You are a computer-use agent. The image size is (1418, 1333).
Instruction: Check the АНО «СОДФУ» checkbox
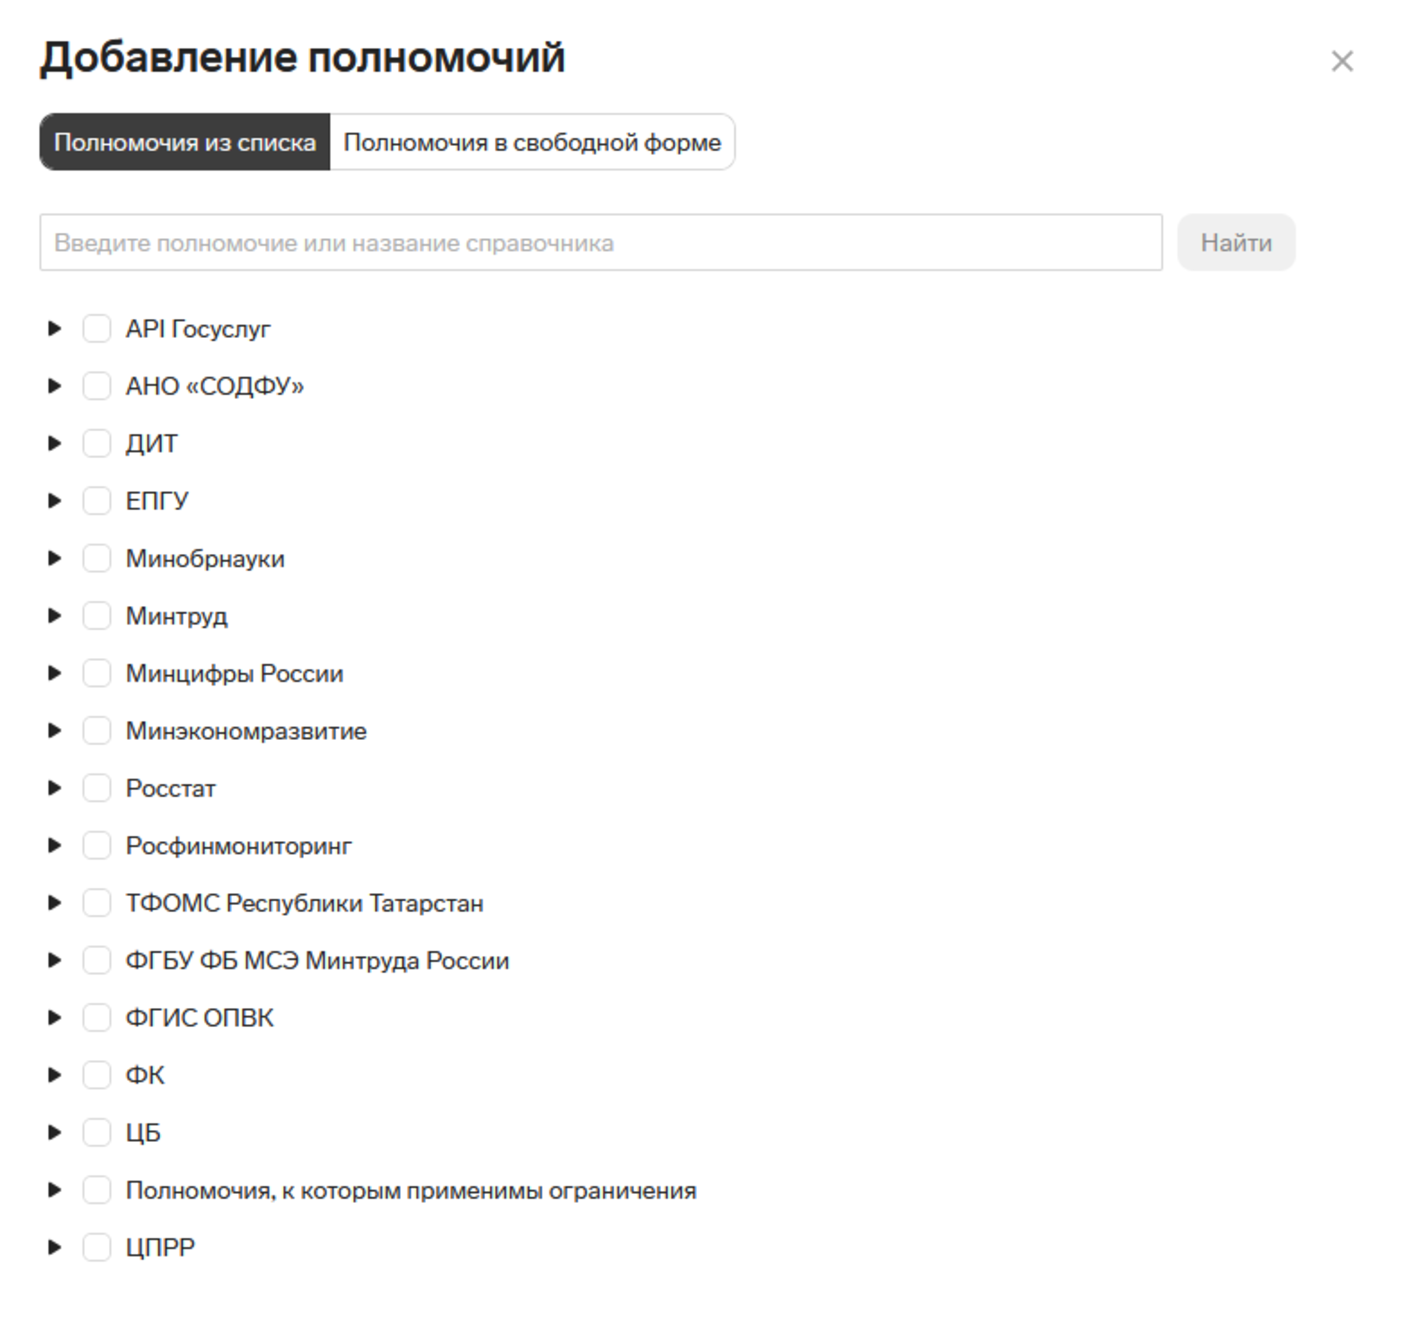pos(96,386)
